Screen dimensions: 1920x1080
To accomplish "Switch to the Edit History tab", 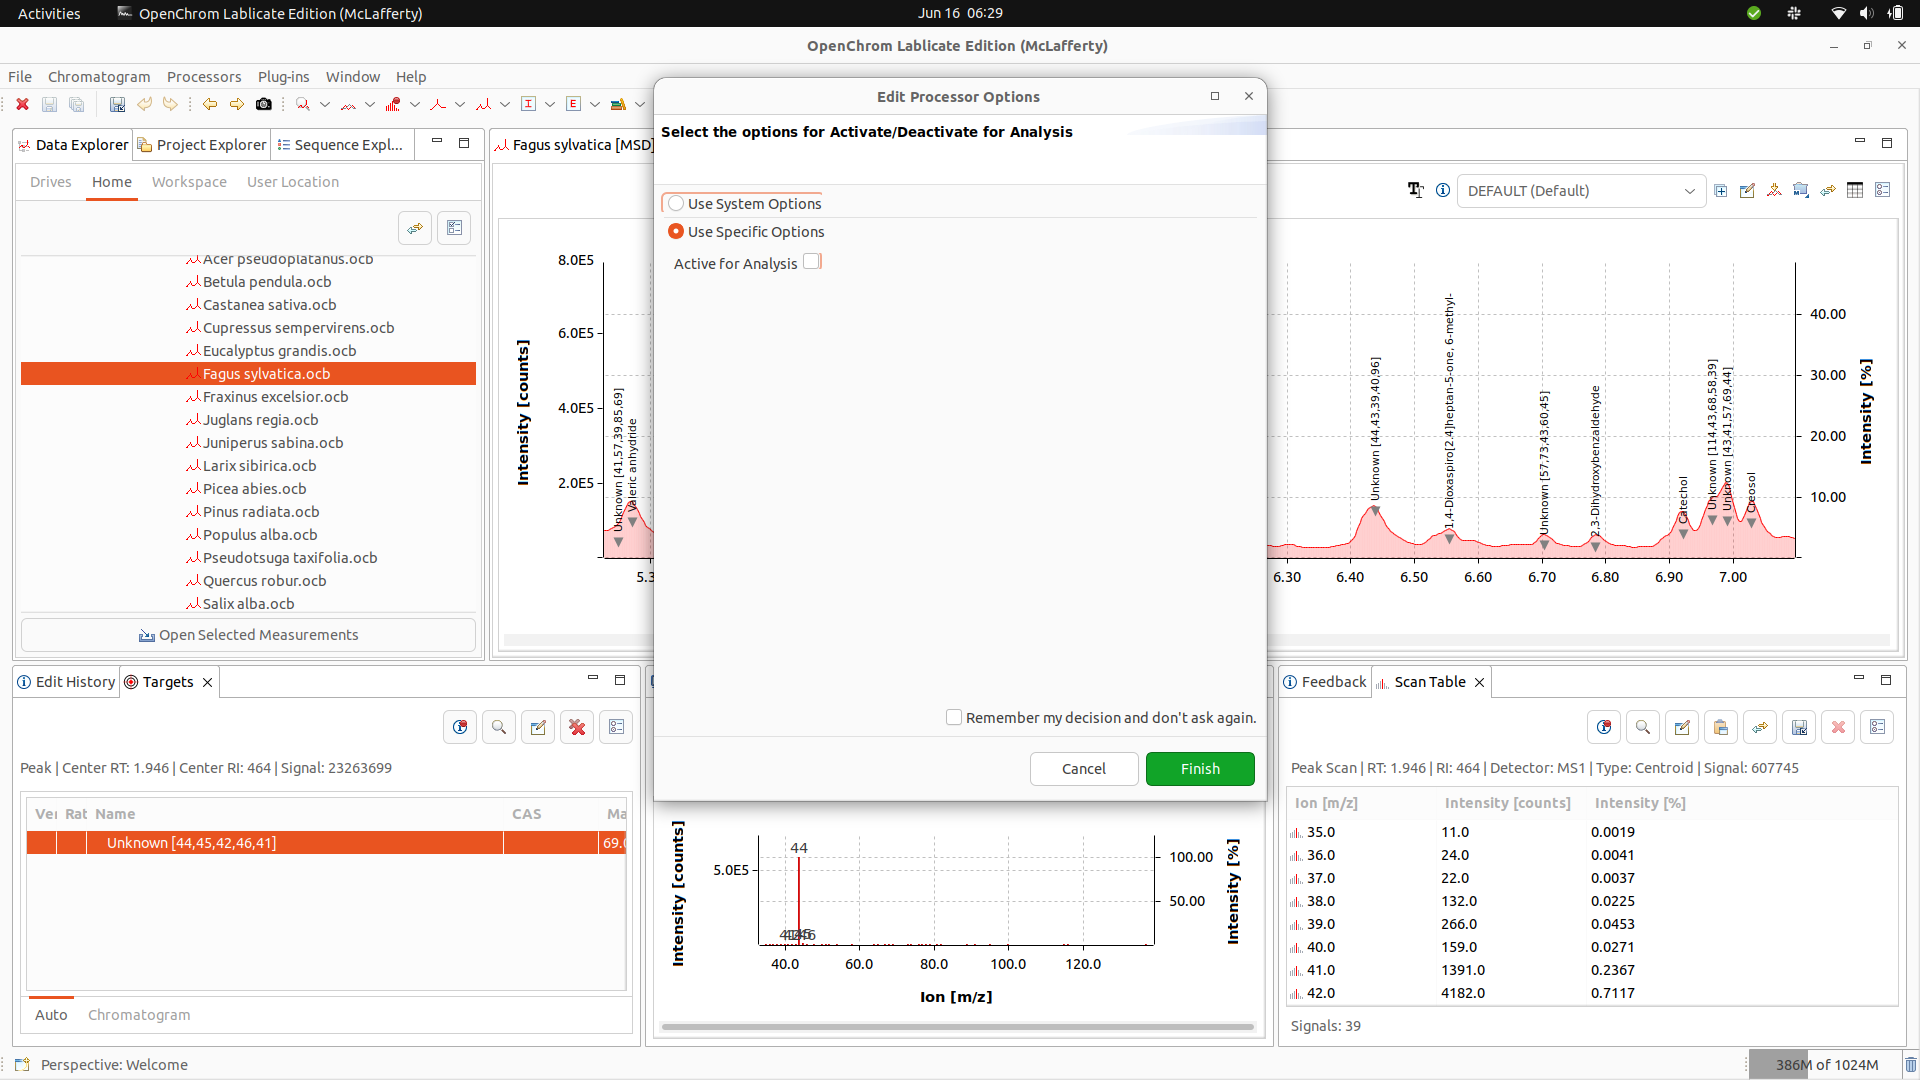I will pos(66,682).
